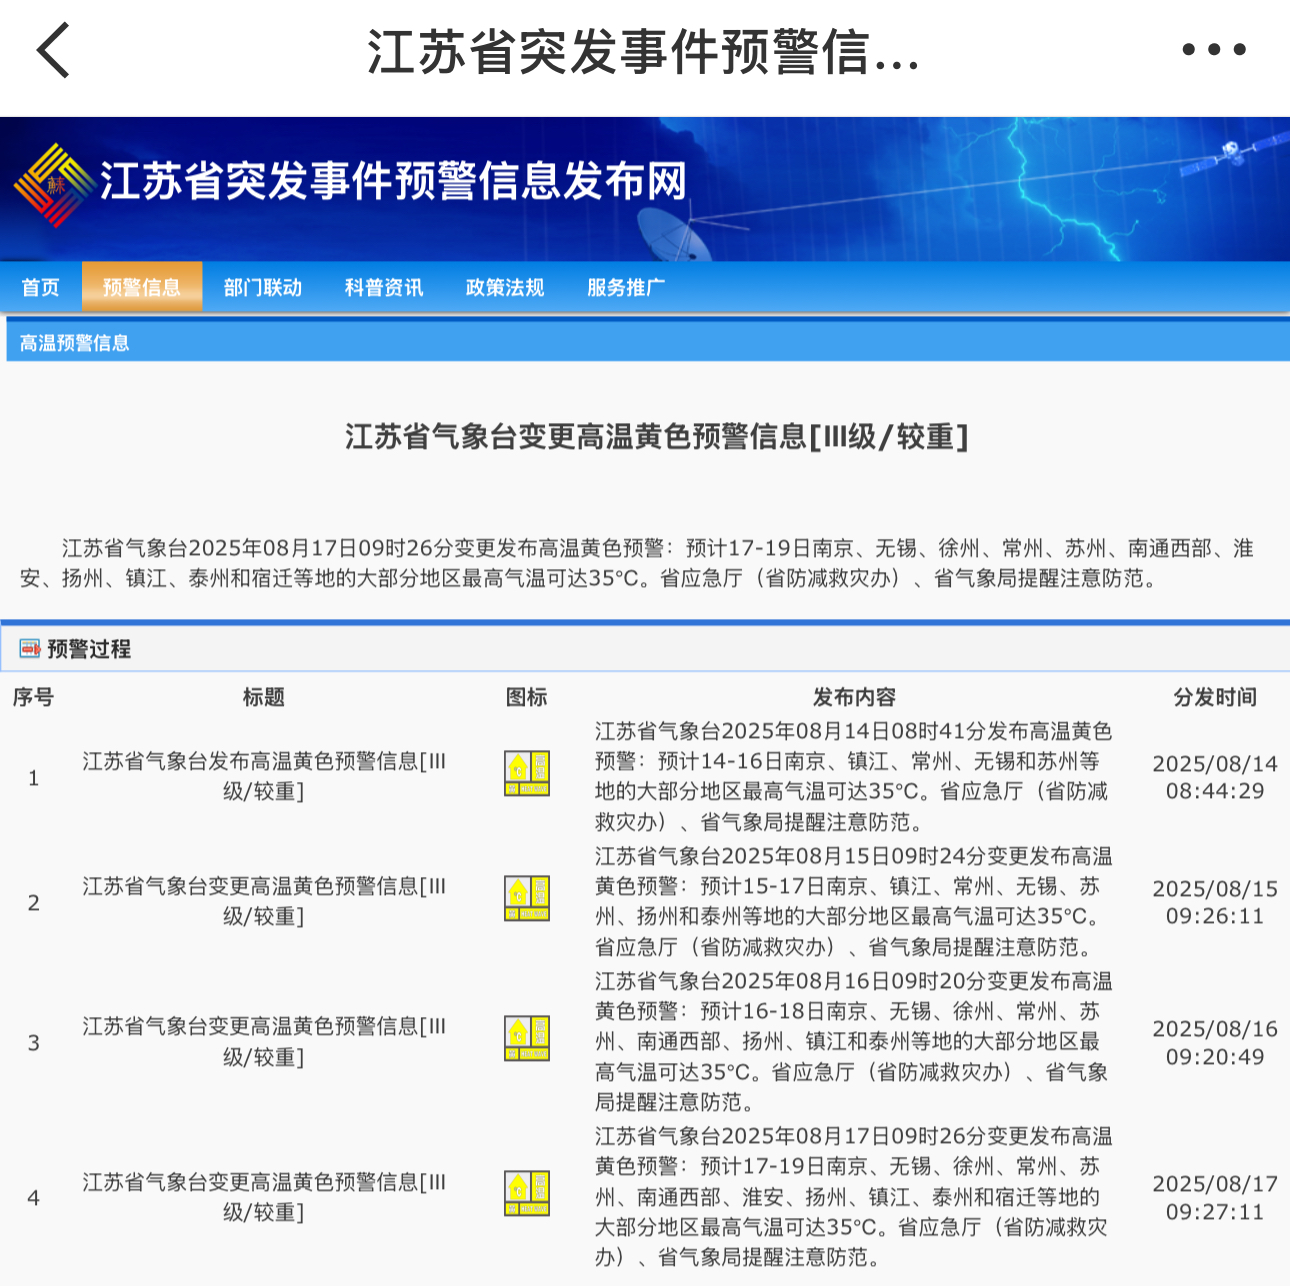This screenshot has width=1290, height=1286.
Task: Select the 预警信息 navigation tab
Action: pos(142,288)
